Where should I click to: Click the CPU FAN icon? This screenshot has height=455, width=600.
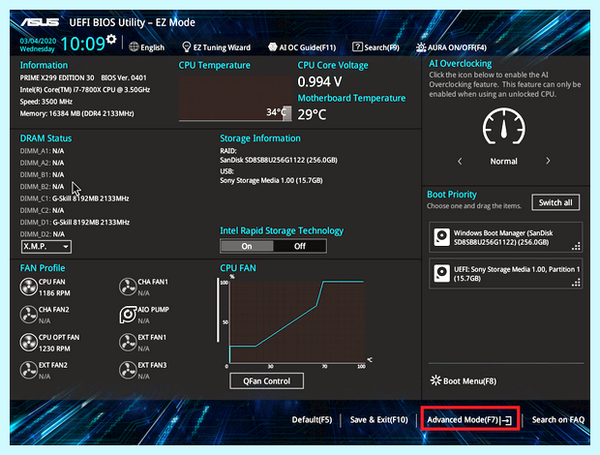click(x=28, y=287)
